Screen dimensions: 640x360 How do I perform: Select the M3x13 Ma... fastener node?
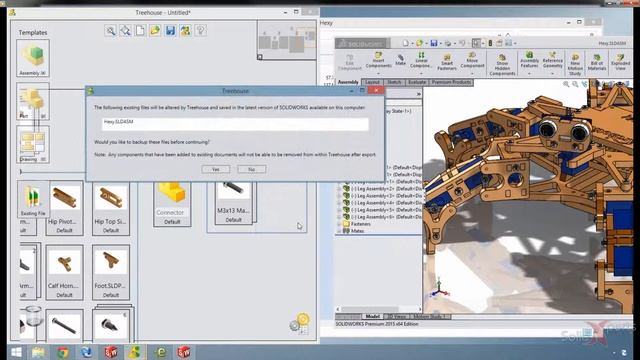233,203
